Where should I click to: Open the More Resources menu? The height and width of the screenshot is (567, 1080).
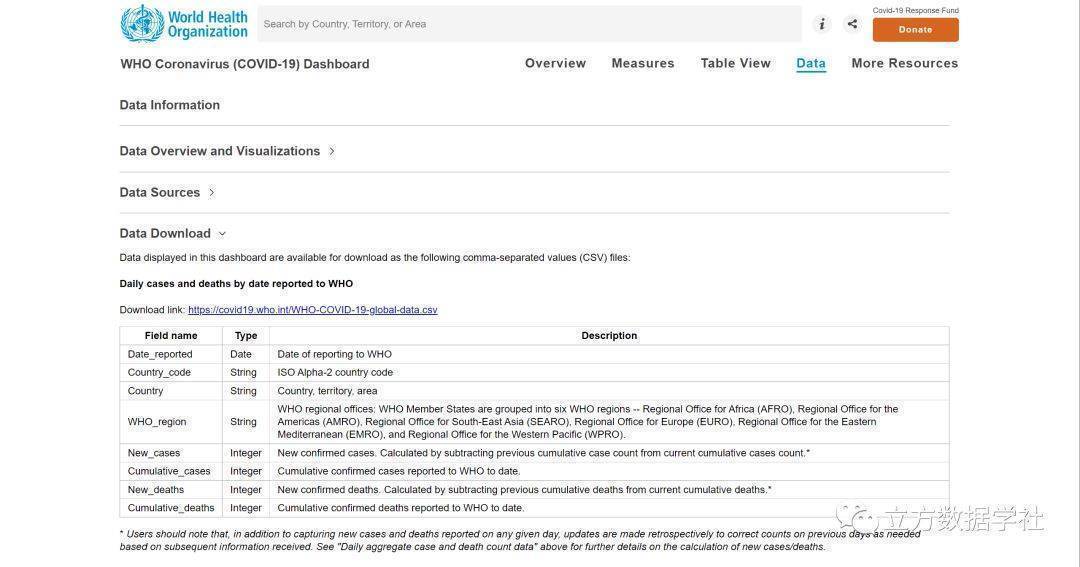click(x=904, y=63)
